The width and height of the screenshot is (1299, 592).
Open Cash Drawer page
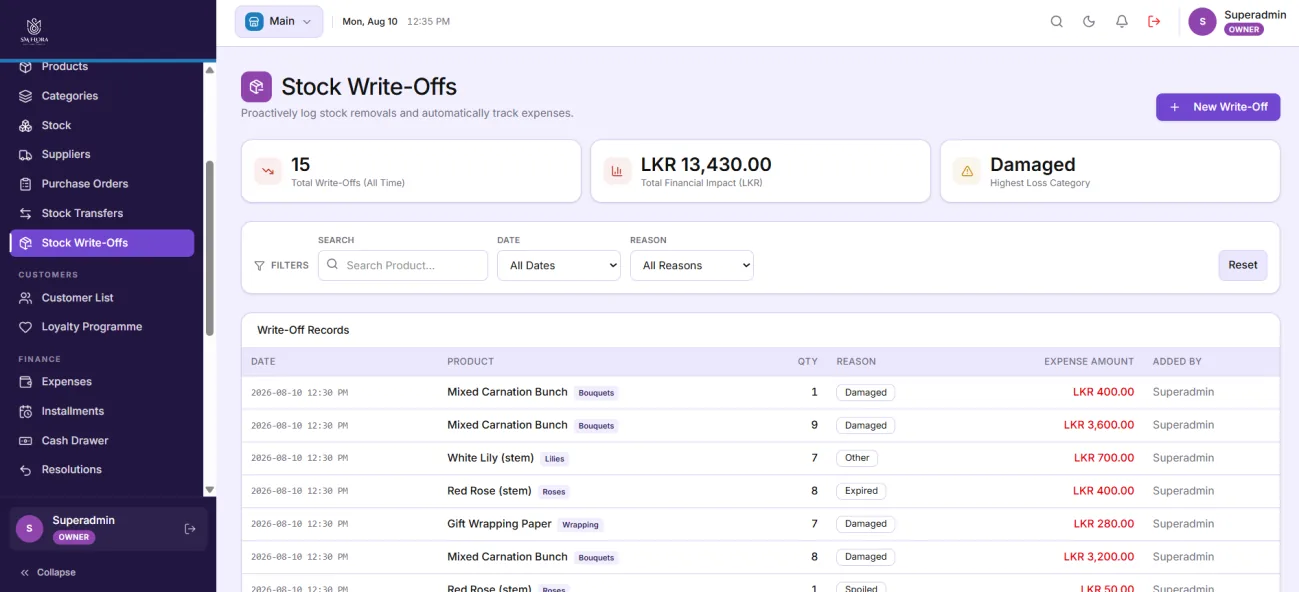[x=102, y=440]
